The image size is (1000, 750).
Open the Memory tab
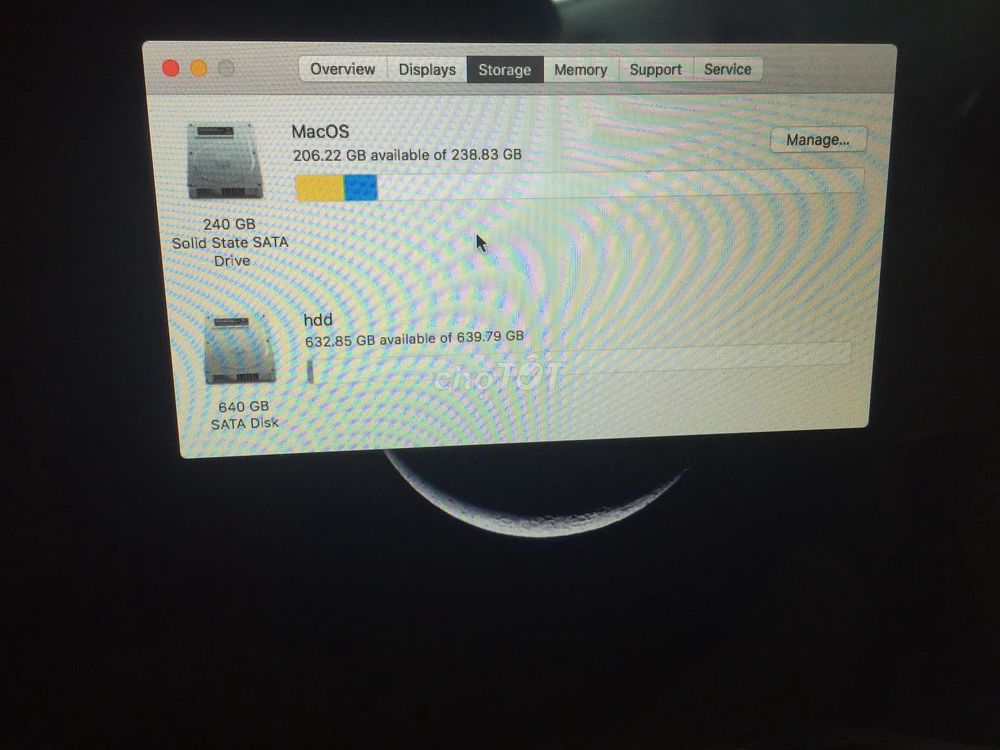(580, 70)
